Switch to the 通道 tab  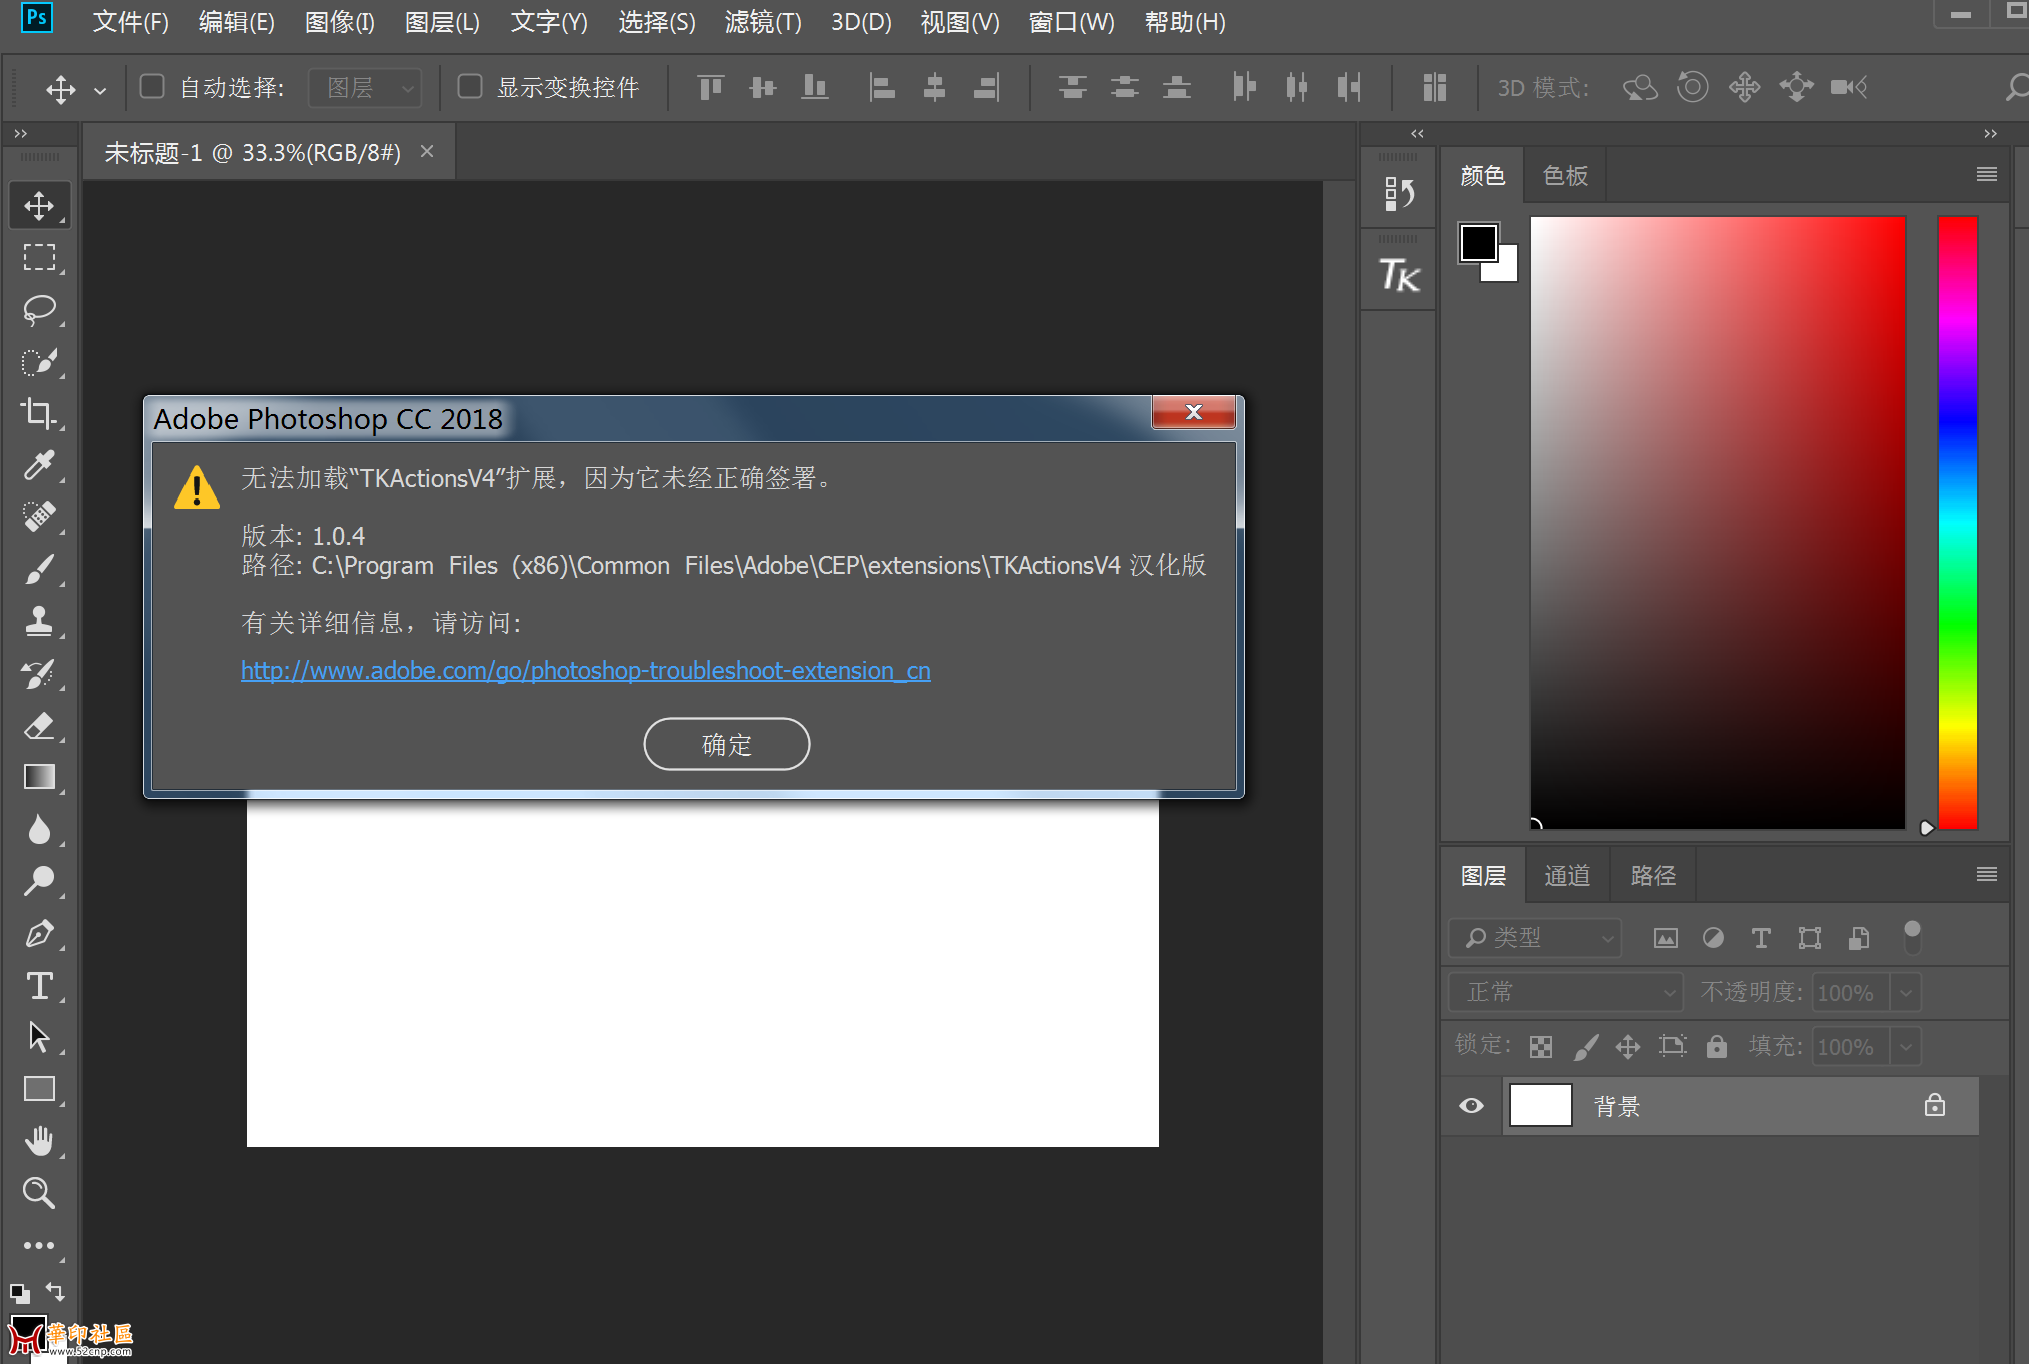pyautogui.click(x=1567, y=876)
